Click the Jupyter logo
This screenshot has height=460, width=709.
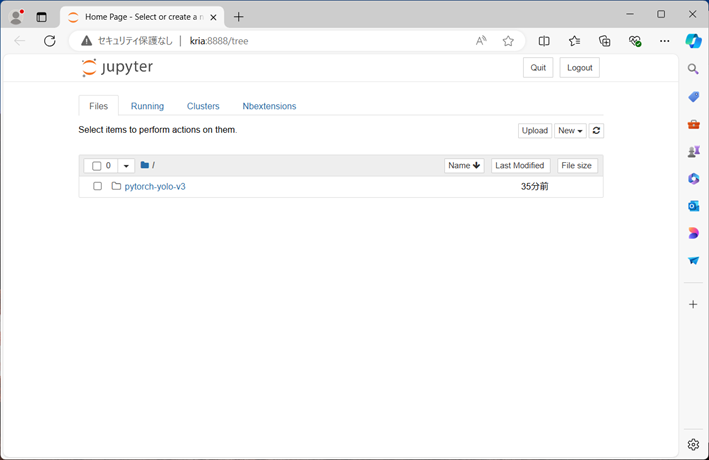coord(118,67)
